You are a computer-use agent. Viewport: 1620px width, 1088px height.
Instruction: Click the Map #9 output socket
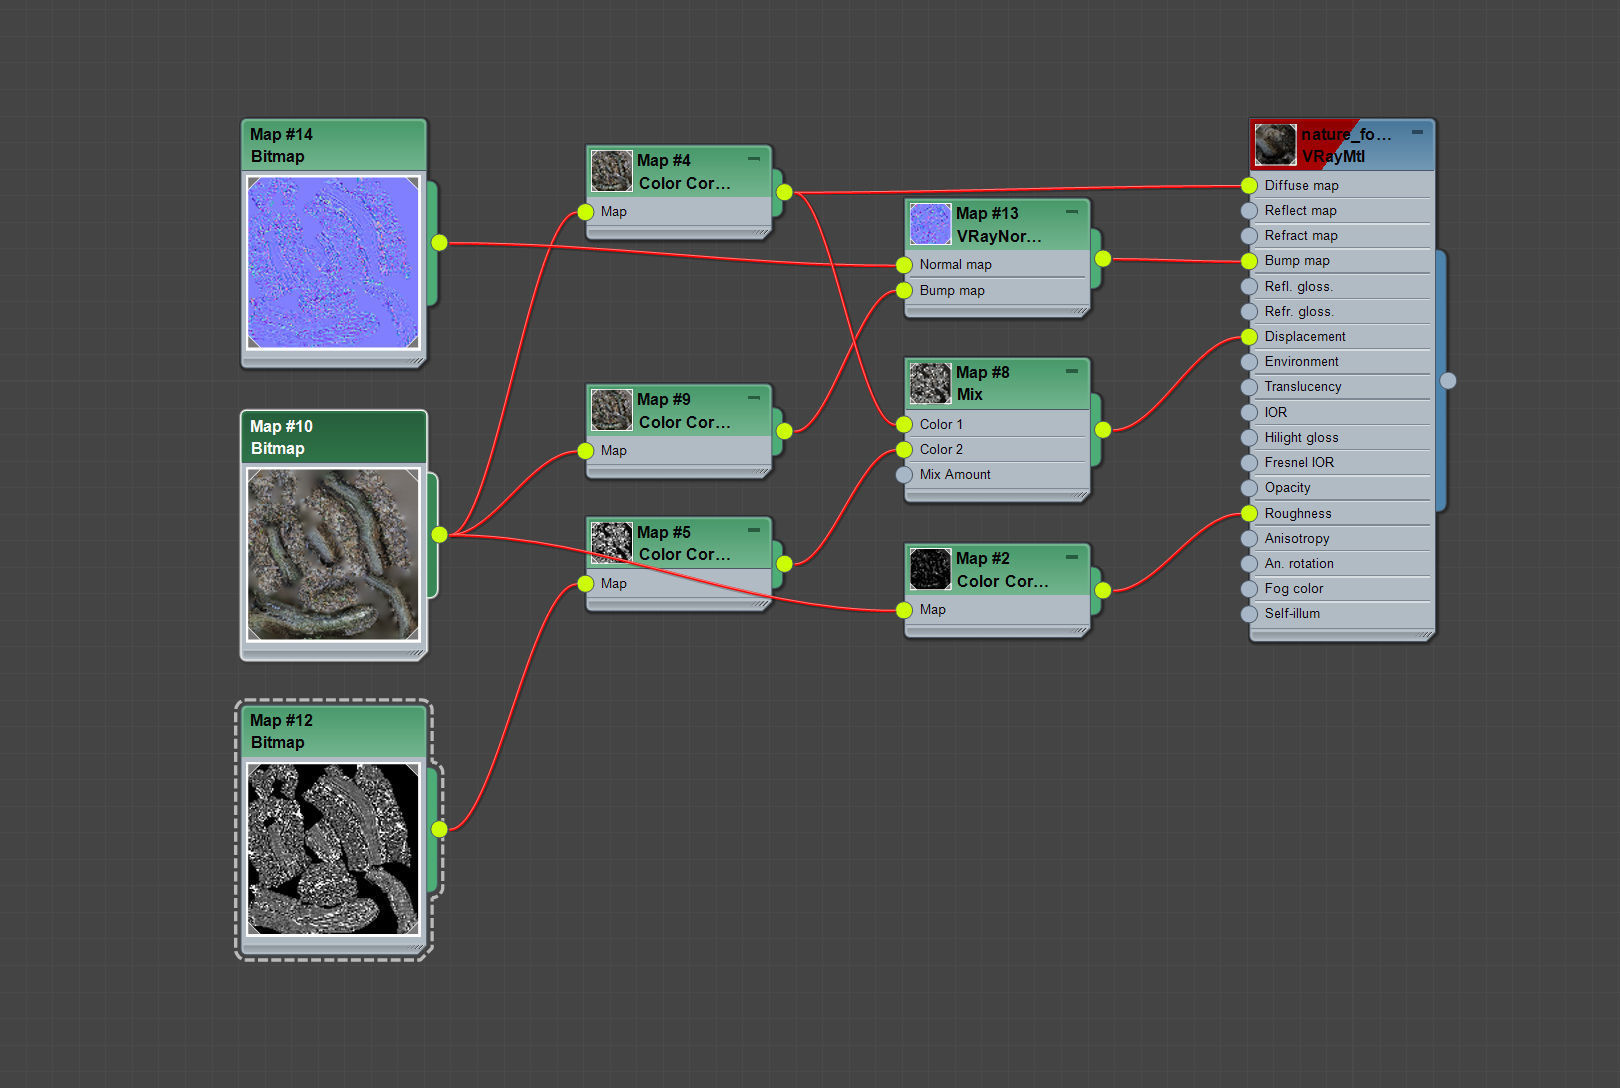[784, 431]
